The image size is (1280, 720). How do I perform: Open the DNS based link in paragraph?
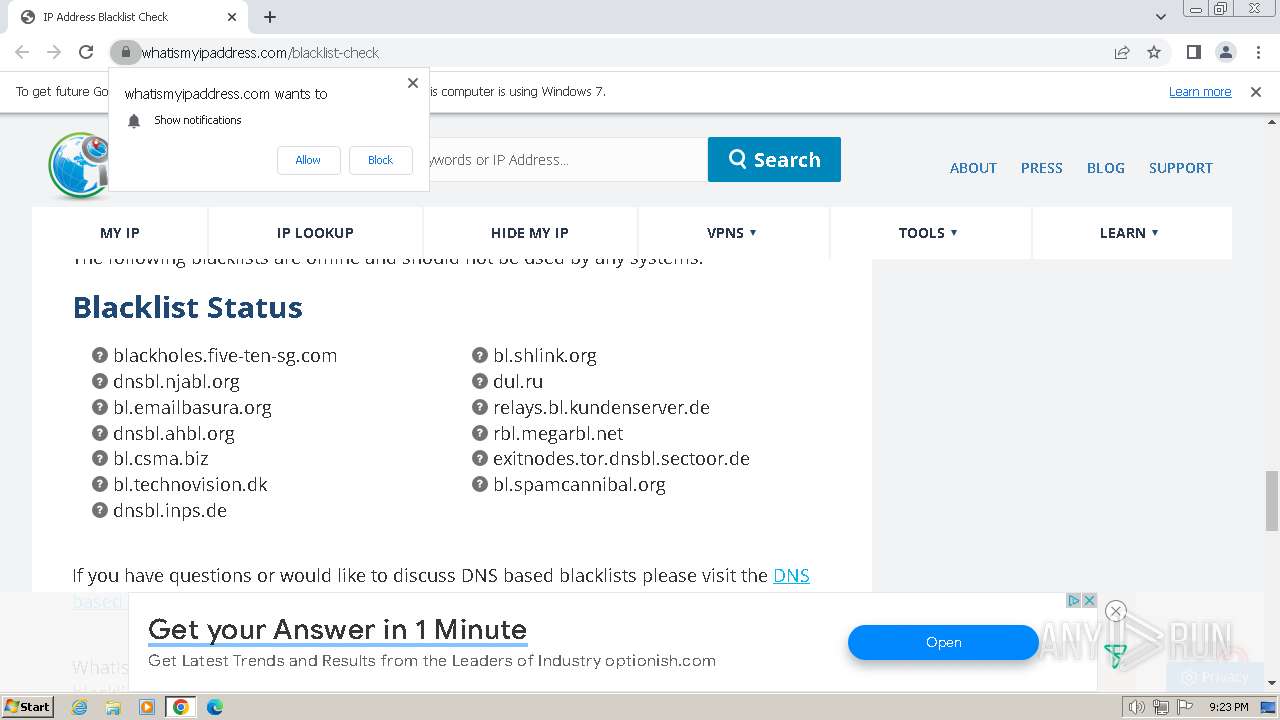click(791, 576)
